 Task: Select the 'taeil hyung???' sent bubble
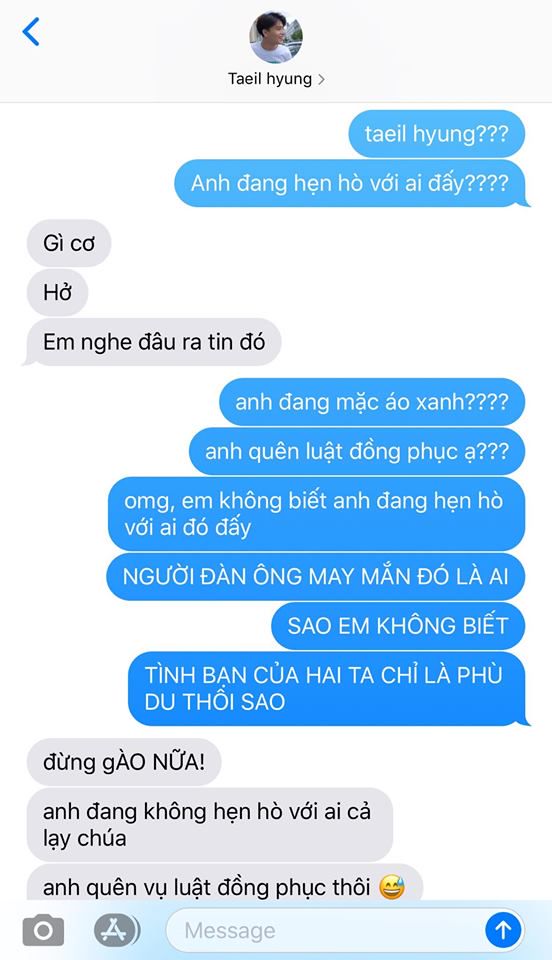coord(437,133)
